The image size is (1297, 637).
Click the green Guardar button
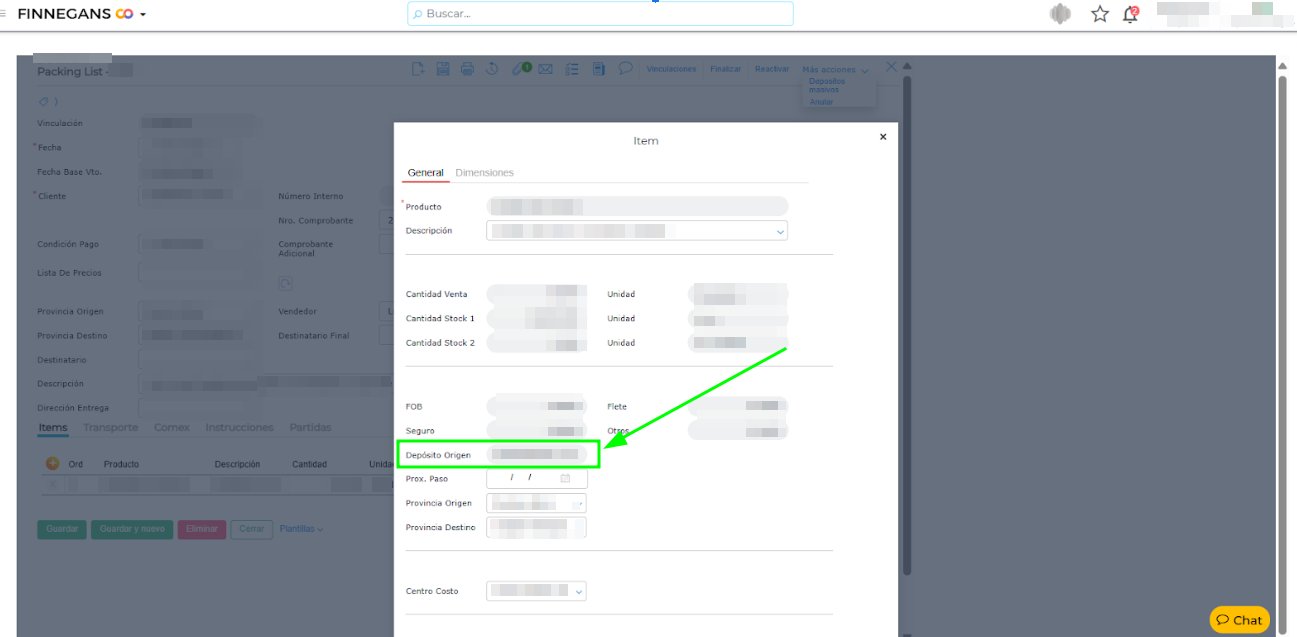[62, 529]
